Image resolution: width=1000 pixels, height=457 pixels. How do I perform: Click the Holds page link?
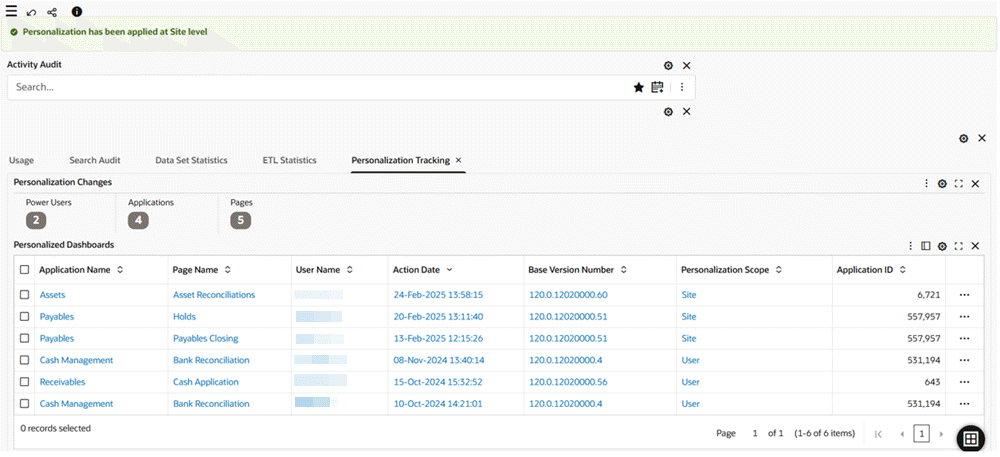tap(184, 317)
